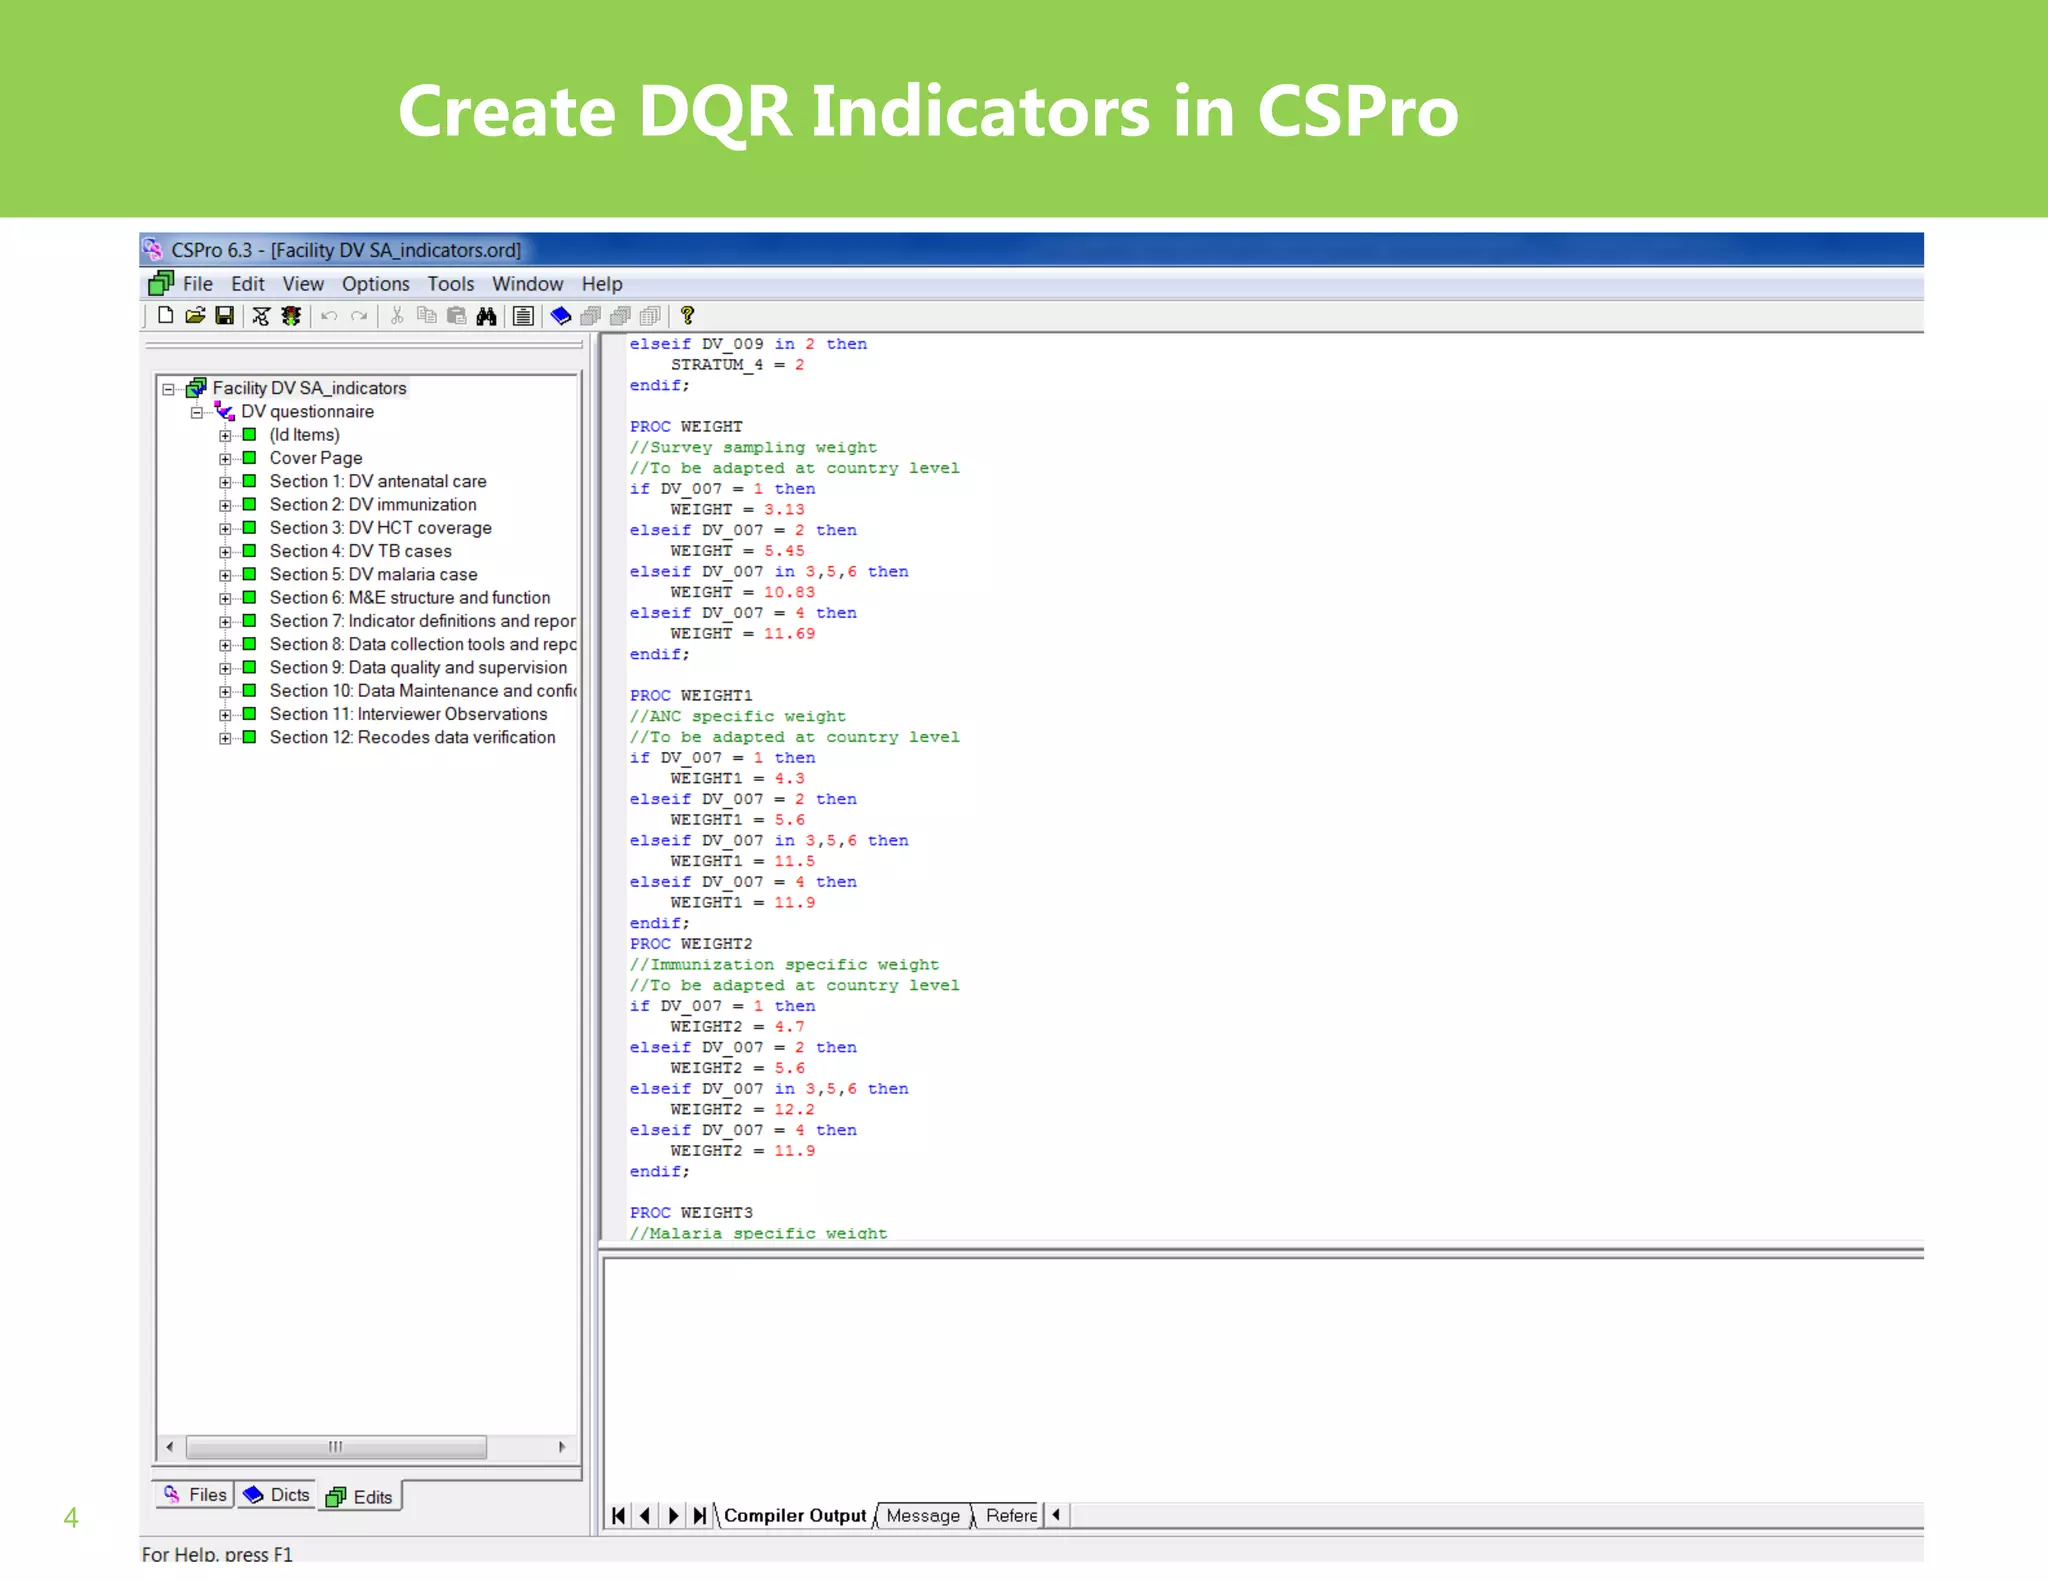Expand Section 1: DV antenatal care
Screen dimensions: 2048x1582
(x=225, y=482)
